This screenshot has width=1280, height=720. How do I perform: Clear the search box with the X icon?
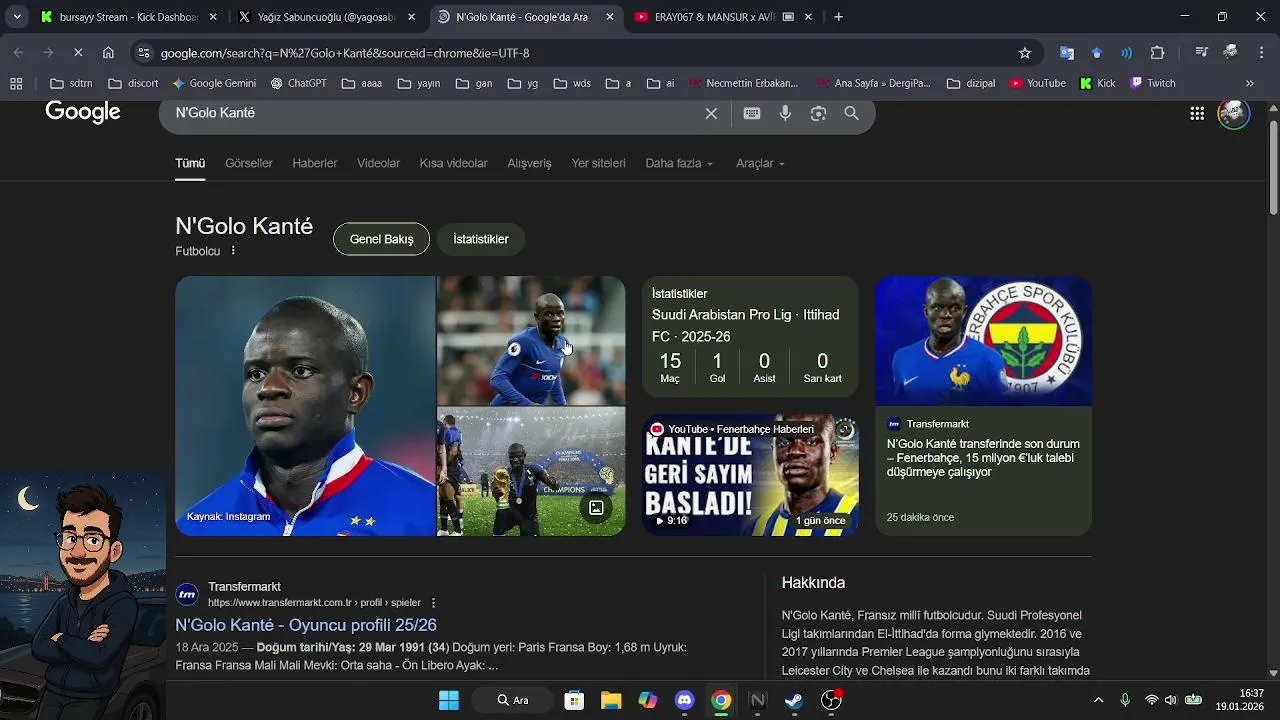tap(711, 114)
